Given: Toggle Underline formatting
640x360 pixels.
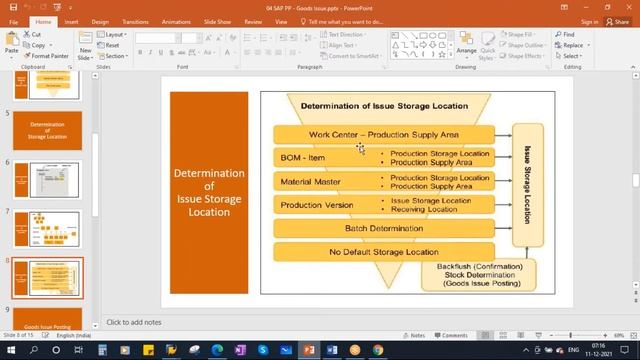Looking at the screenshot, I should pos(161,52).
